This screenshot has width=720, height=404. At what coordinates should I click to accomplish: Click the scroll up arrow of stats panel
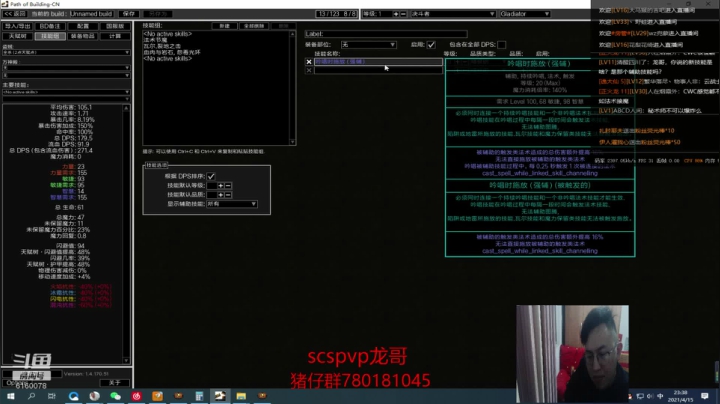tap(126, 108)
